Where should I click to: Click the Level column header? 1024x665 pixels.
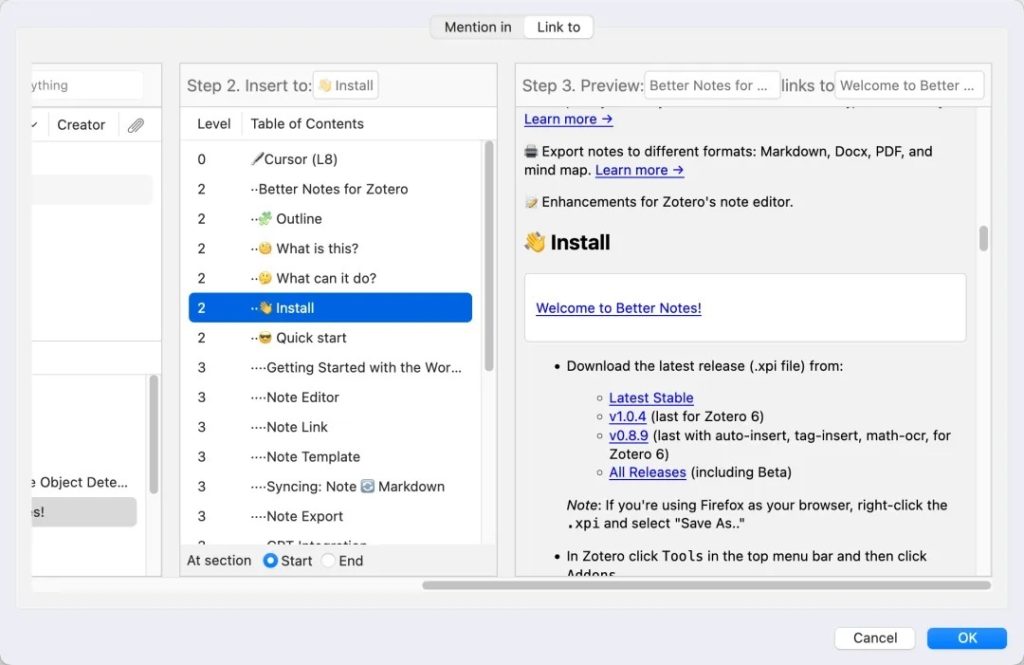213,124
